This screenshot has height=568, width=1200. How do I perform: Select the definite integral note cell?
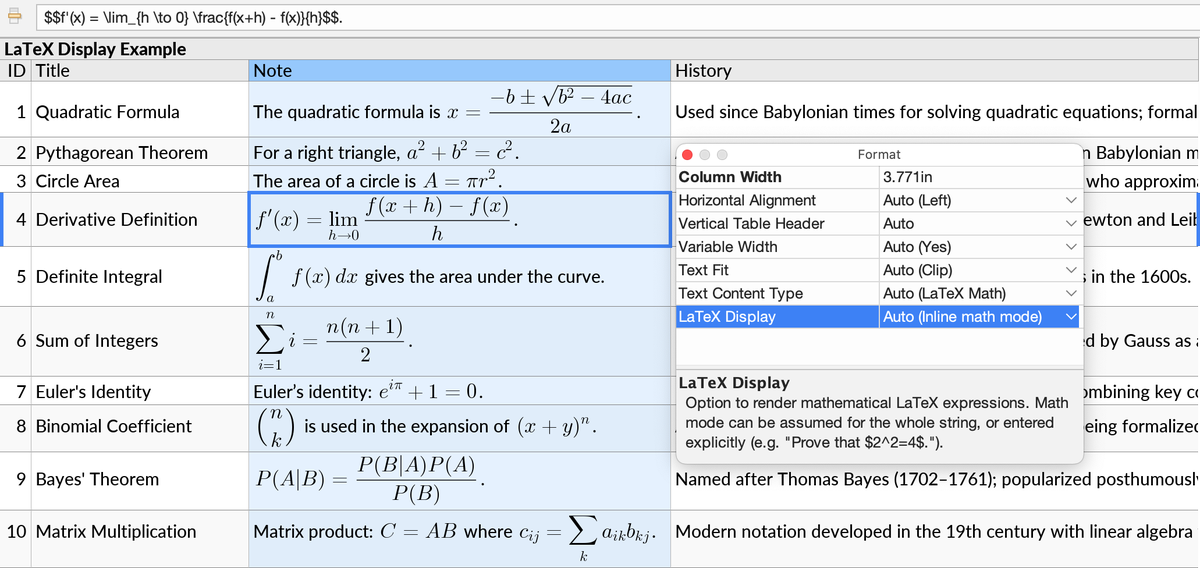(x=460, y=276)
